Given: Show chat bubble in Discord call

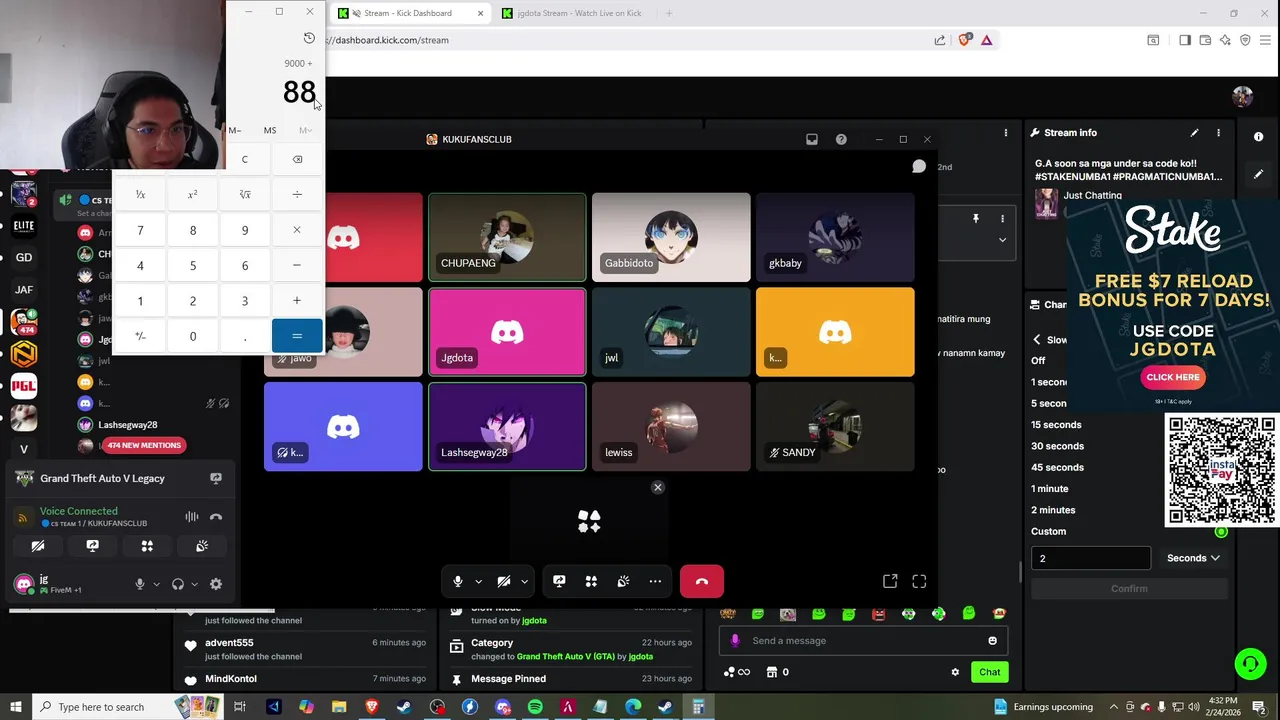Looking at the screenshot, I should (919, 166).
